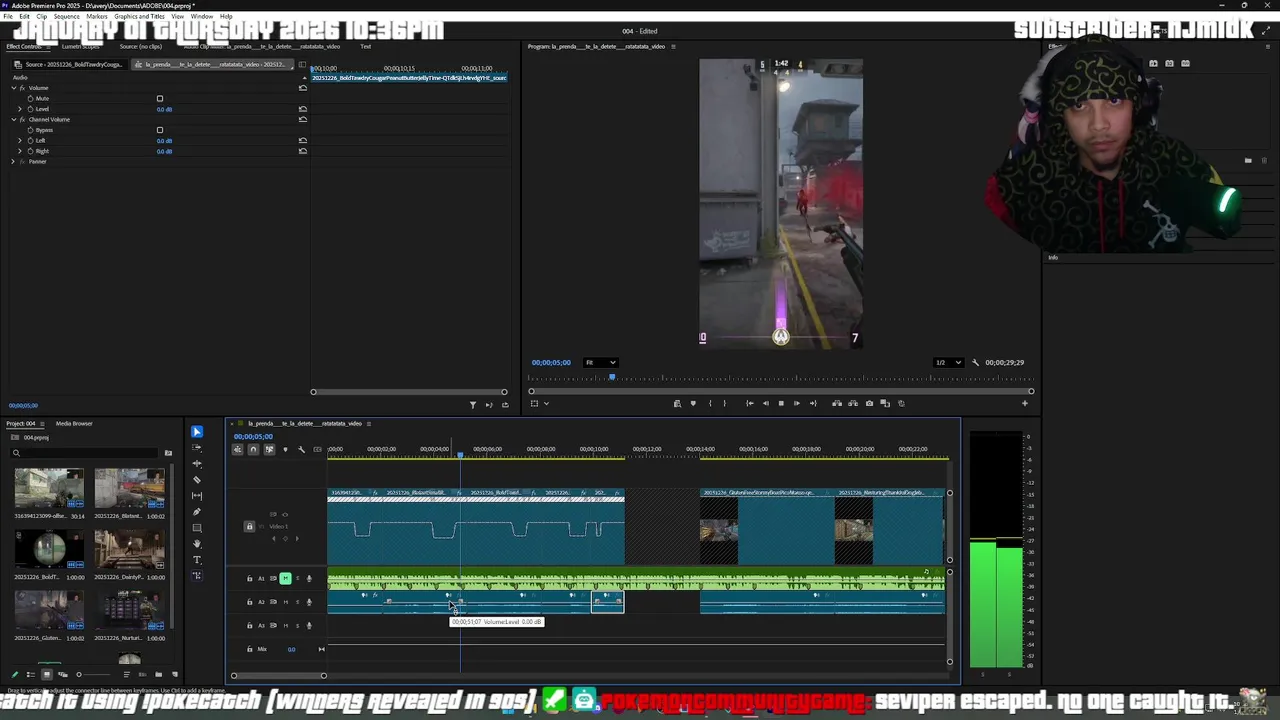This screenshot has width=1280, height=720.
Task: Toggle lock on Video 1 track
Action: click(250, 526)
